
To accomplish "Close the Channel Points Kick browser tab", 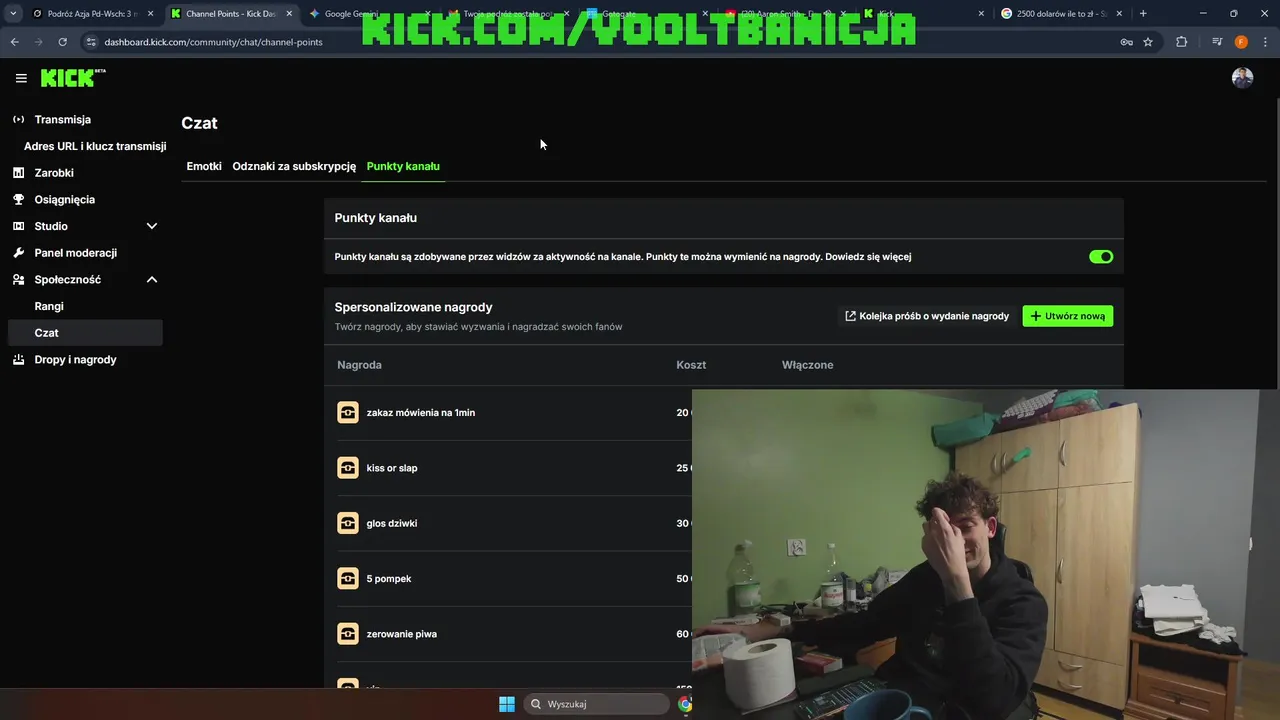I will tap(289, 13).
